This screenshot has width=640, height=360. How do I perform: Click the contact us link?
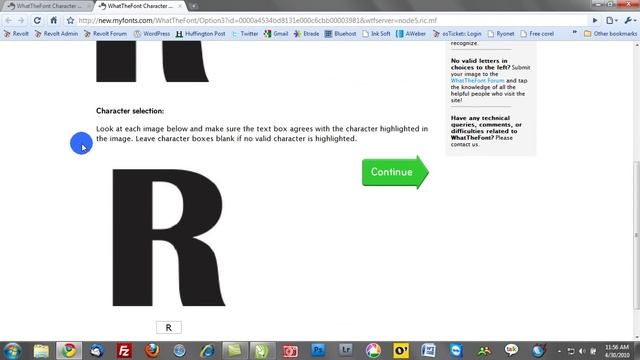point(464,144)
